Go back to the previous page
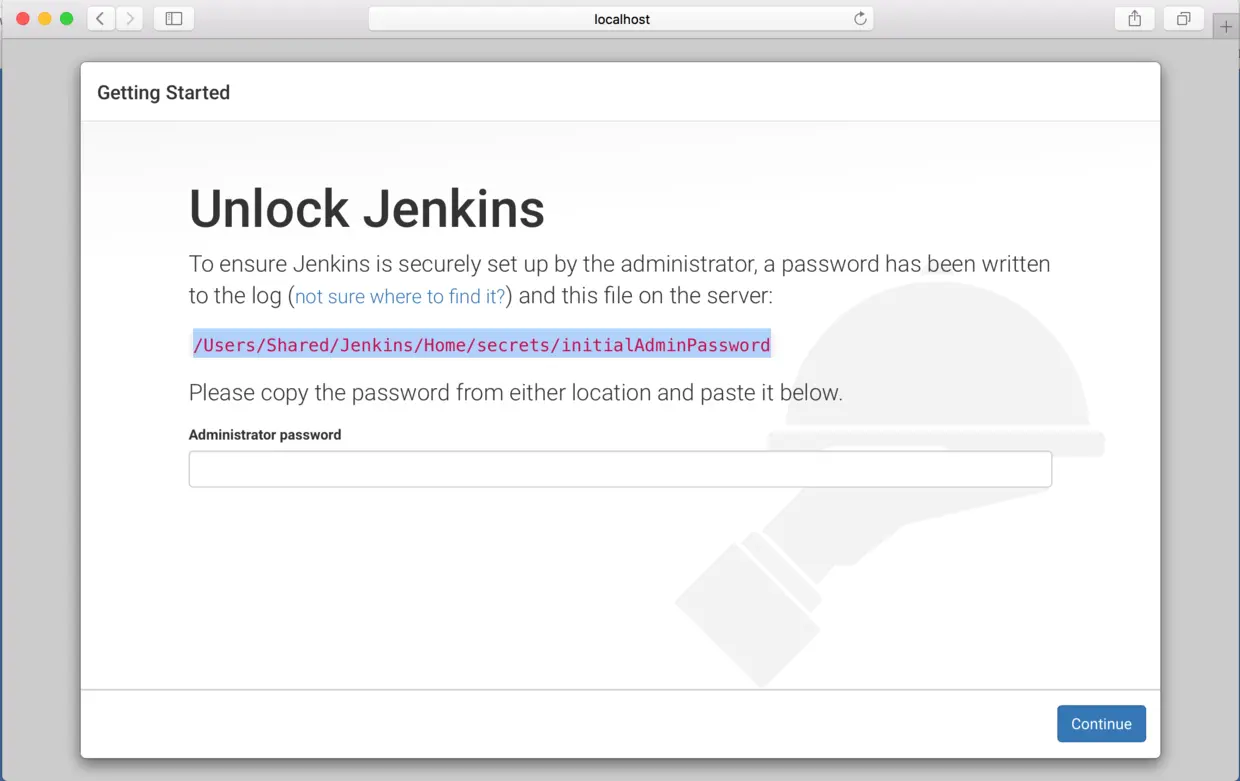 click(x=100, y=19)
